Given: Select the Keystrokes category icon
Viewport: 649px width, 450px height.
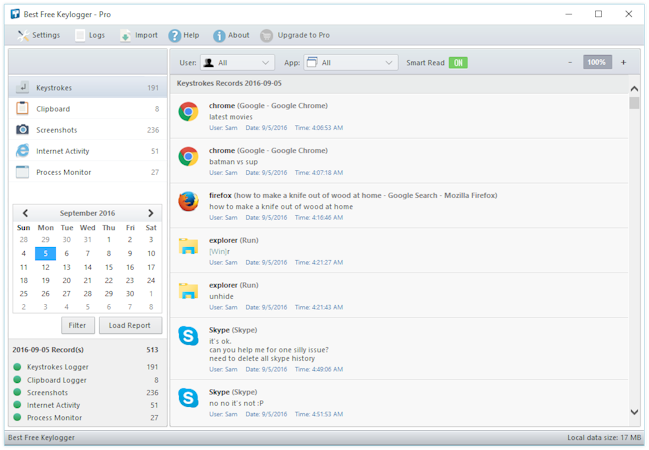Looking at the screenshot, I should click(x=22, y=87).
